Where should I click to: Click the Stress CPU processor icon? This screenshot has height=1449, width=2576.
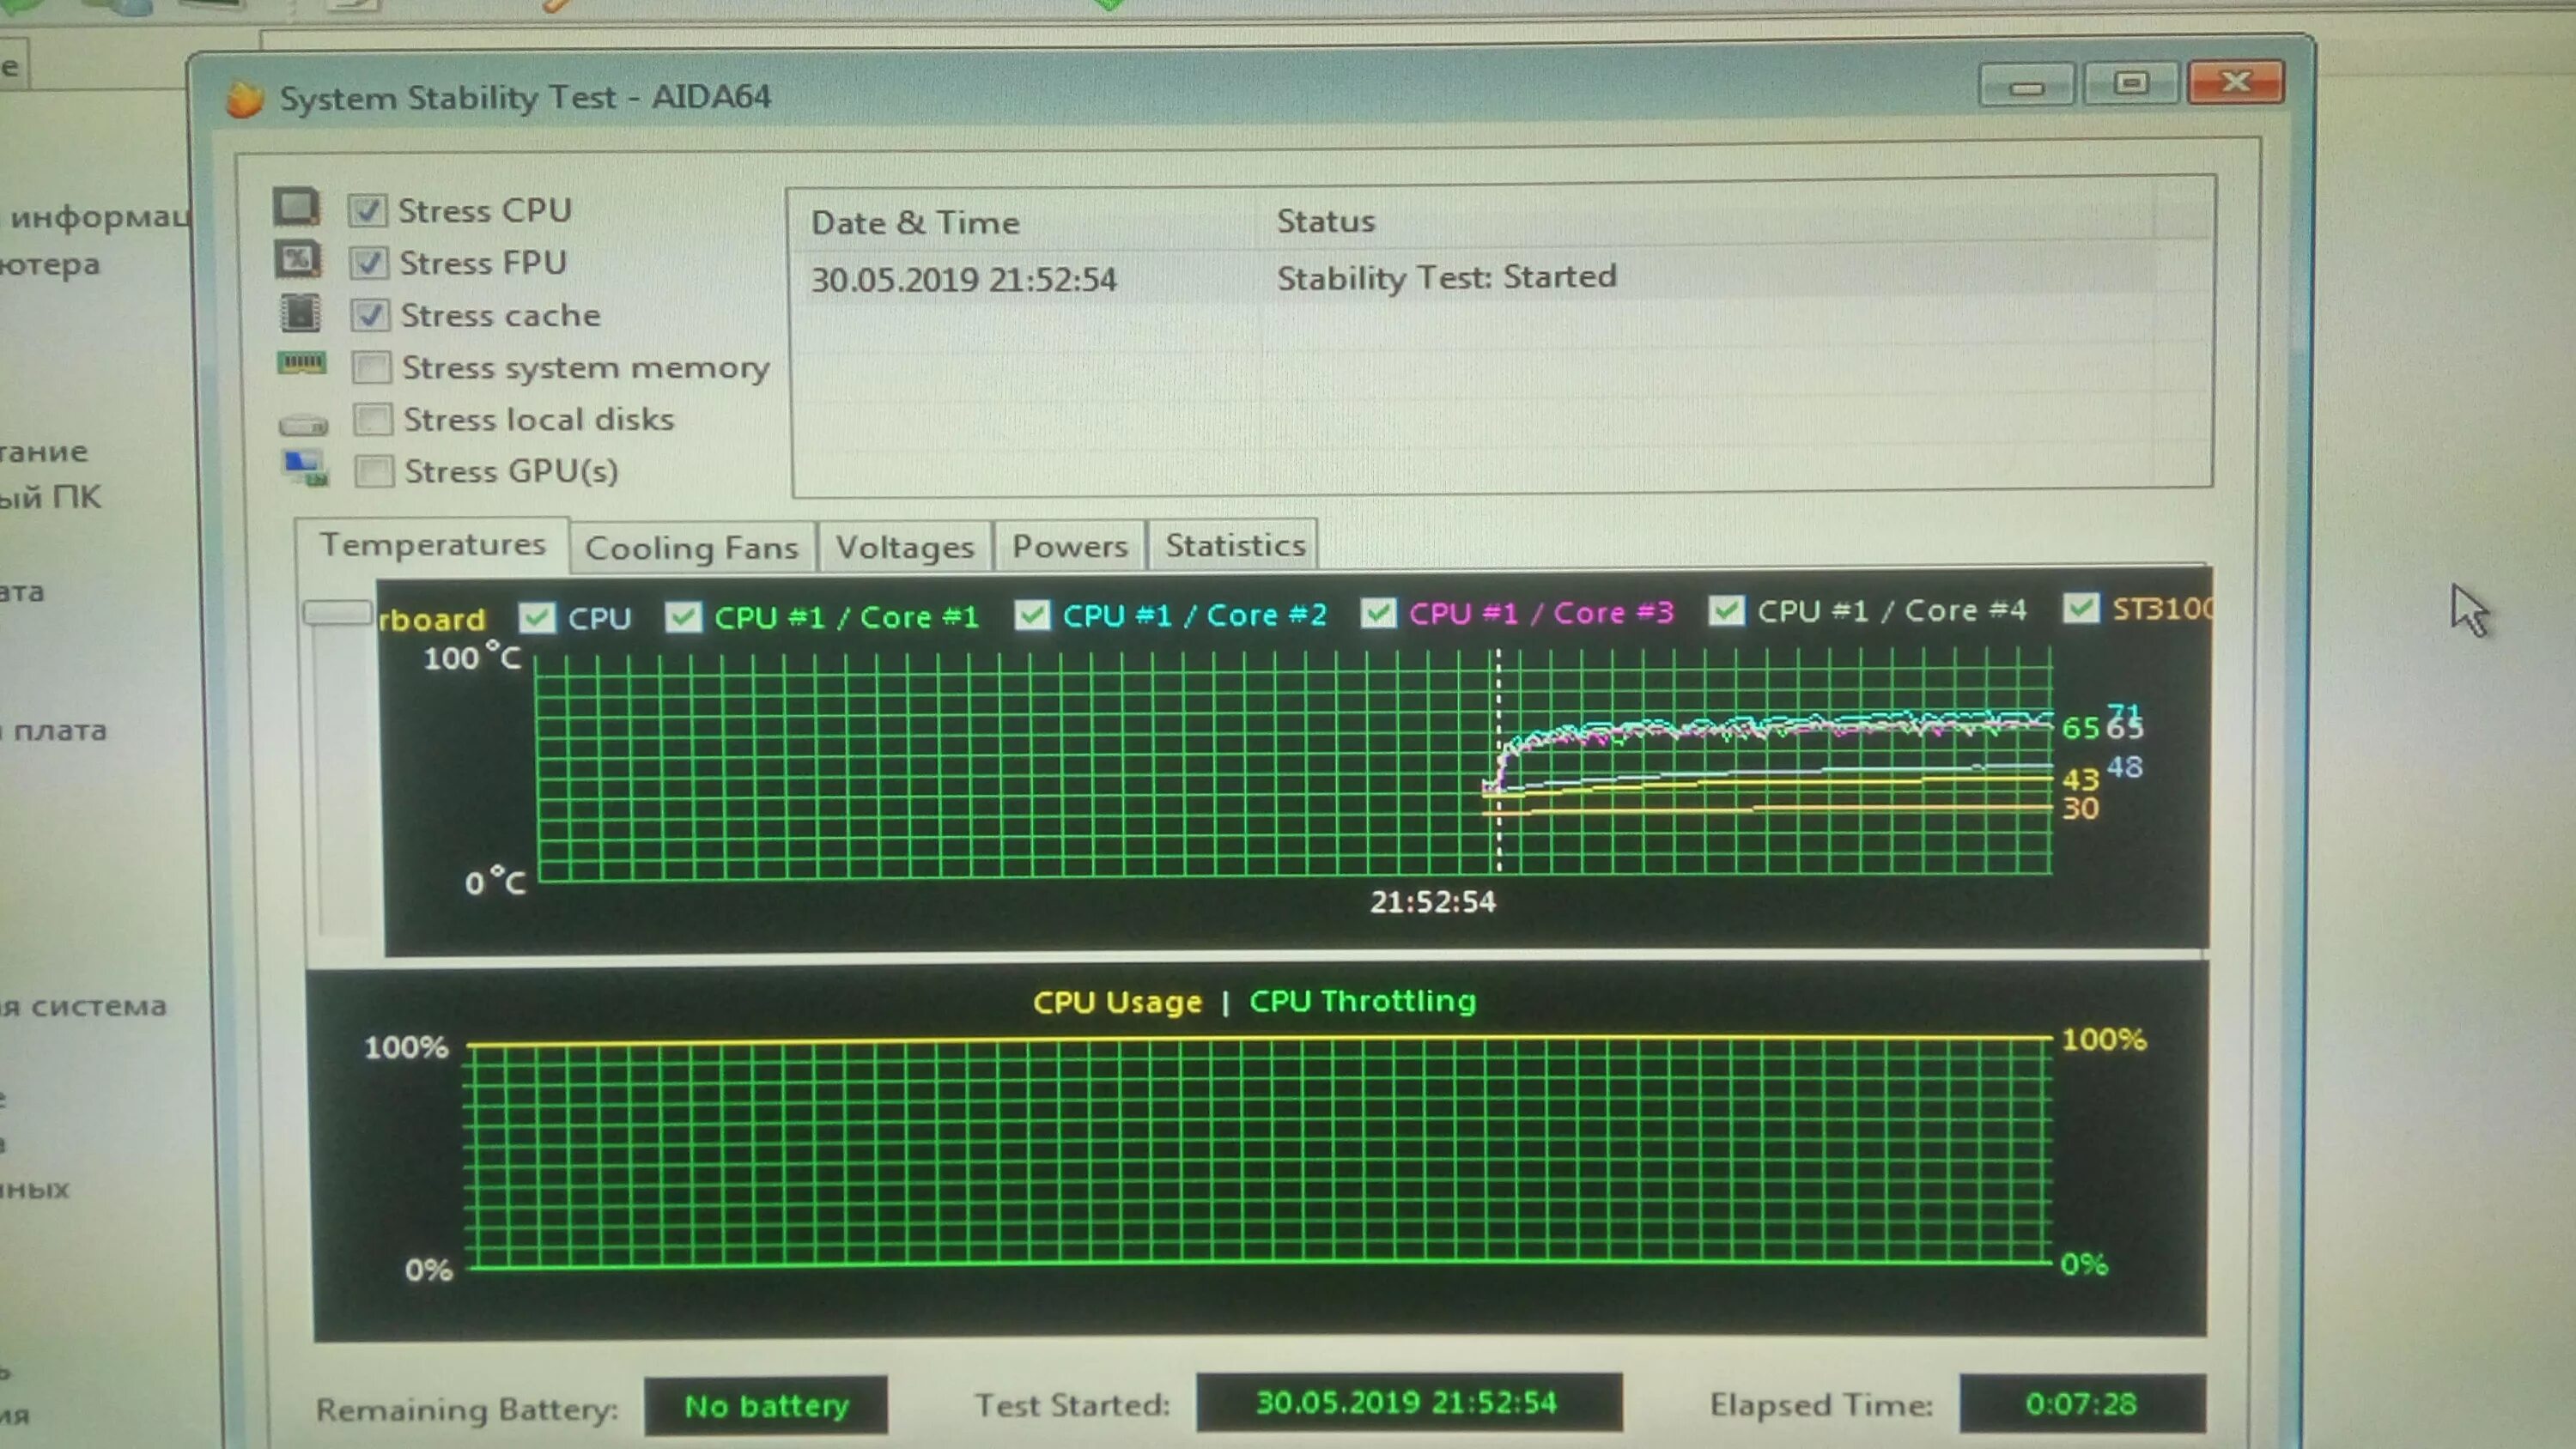pos(297,207)
